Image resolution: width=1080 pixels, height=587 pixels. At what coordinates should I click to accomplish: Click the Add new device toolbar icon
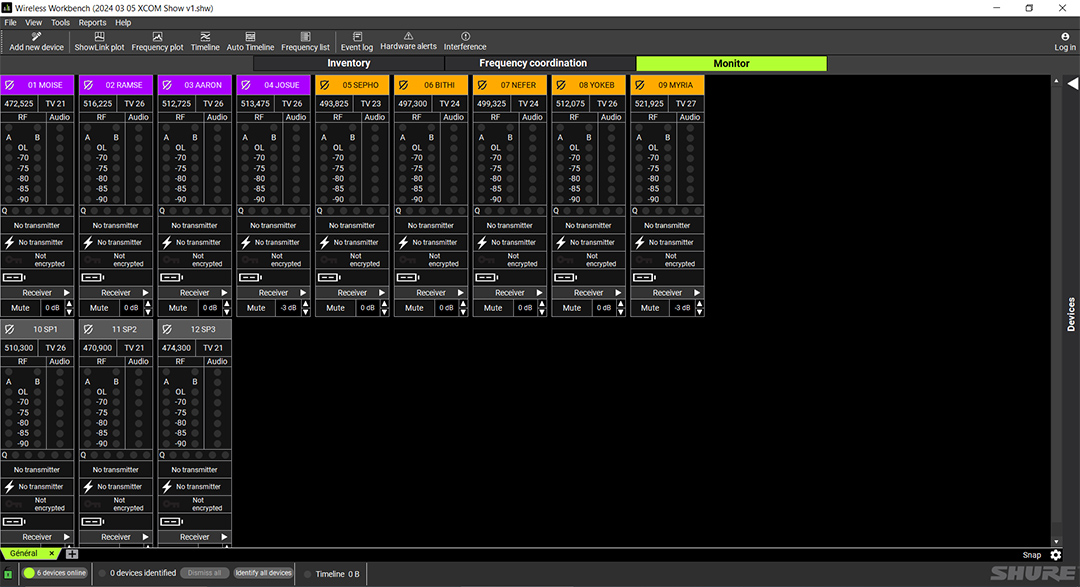pos(36,41)
